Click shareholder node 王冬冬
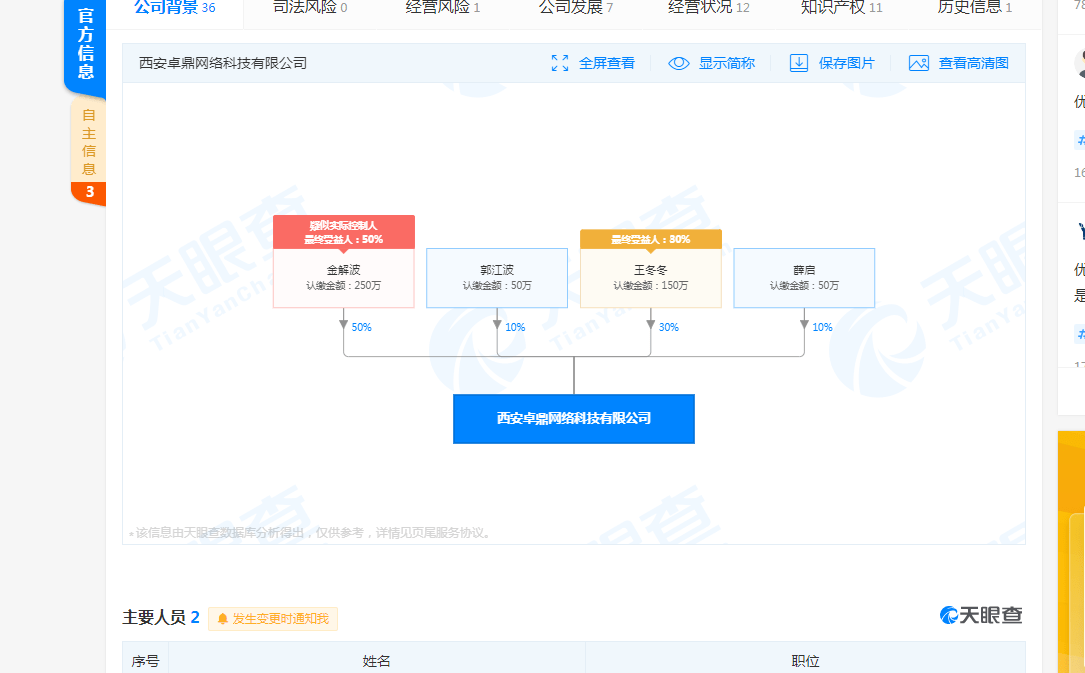 [650, 277]
